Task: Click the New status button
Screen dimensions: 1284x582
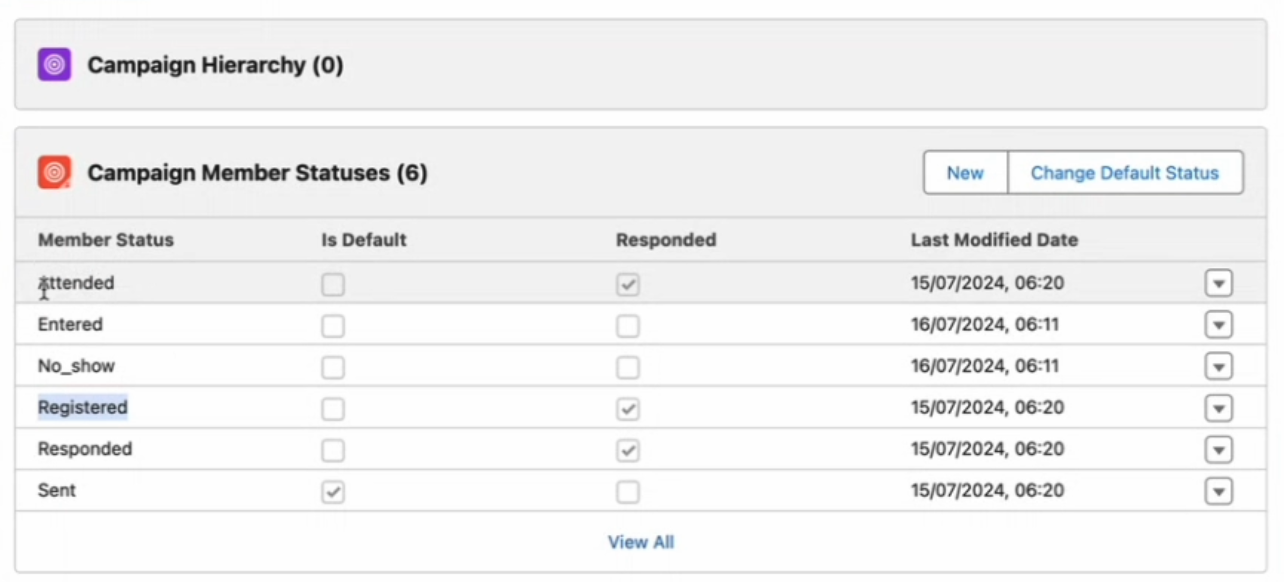Action: [x=965, y=173]
